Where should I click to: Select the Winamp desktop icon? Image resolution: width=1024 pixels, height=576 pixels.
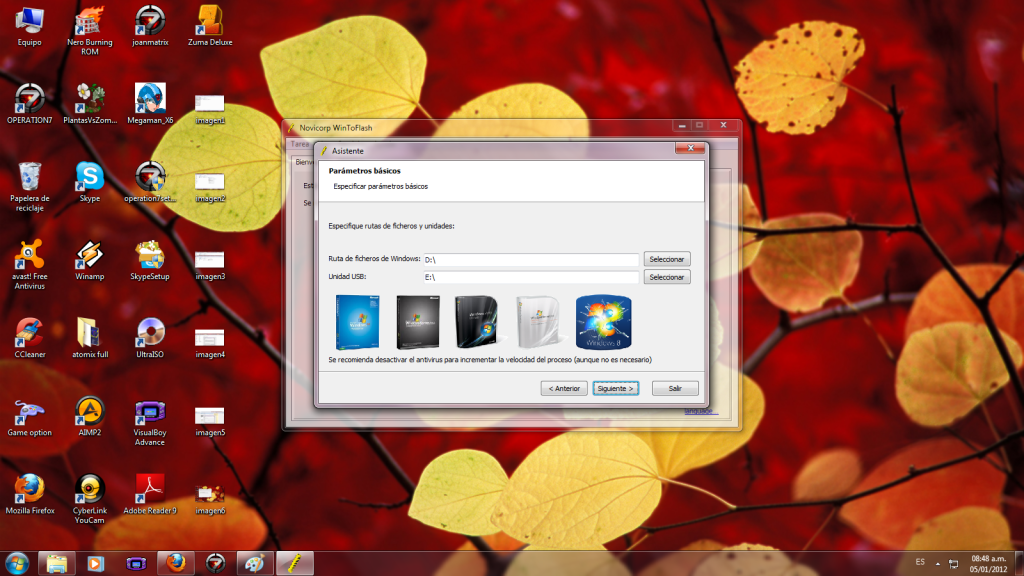pos(89,260)
